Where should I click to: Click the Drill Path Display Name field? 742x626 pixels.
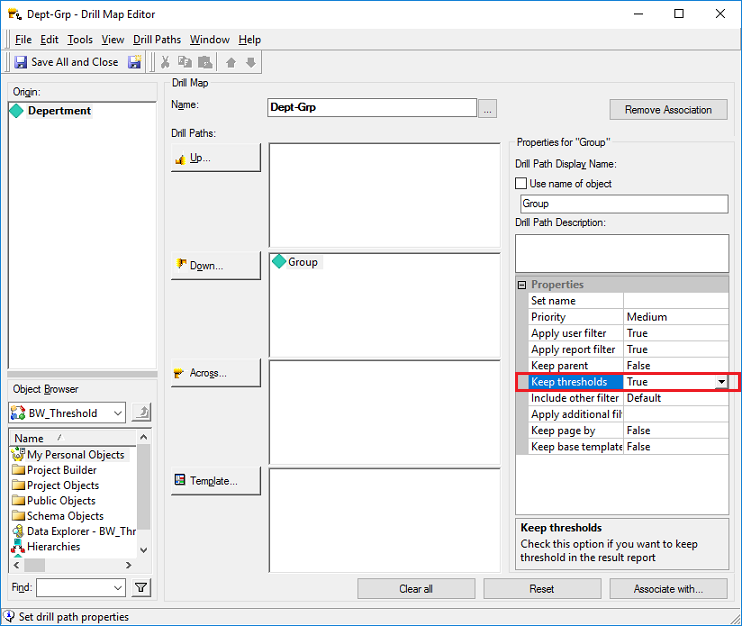tap(624, 203)
